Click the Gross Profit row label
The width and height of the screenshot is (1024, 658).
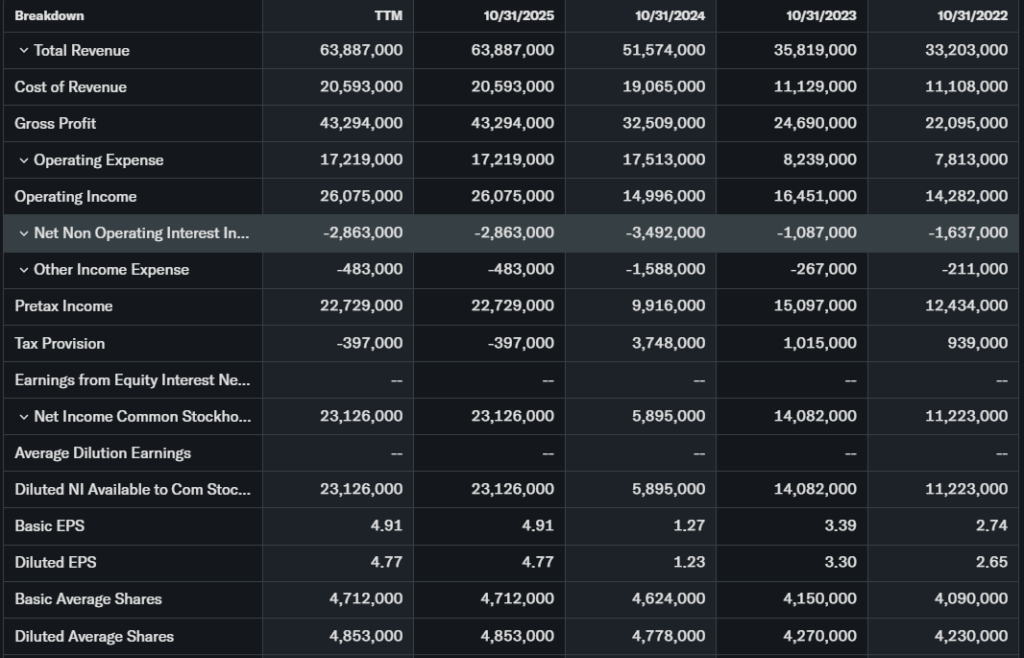tap(55, 124)
